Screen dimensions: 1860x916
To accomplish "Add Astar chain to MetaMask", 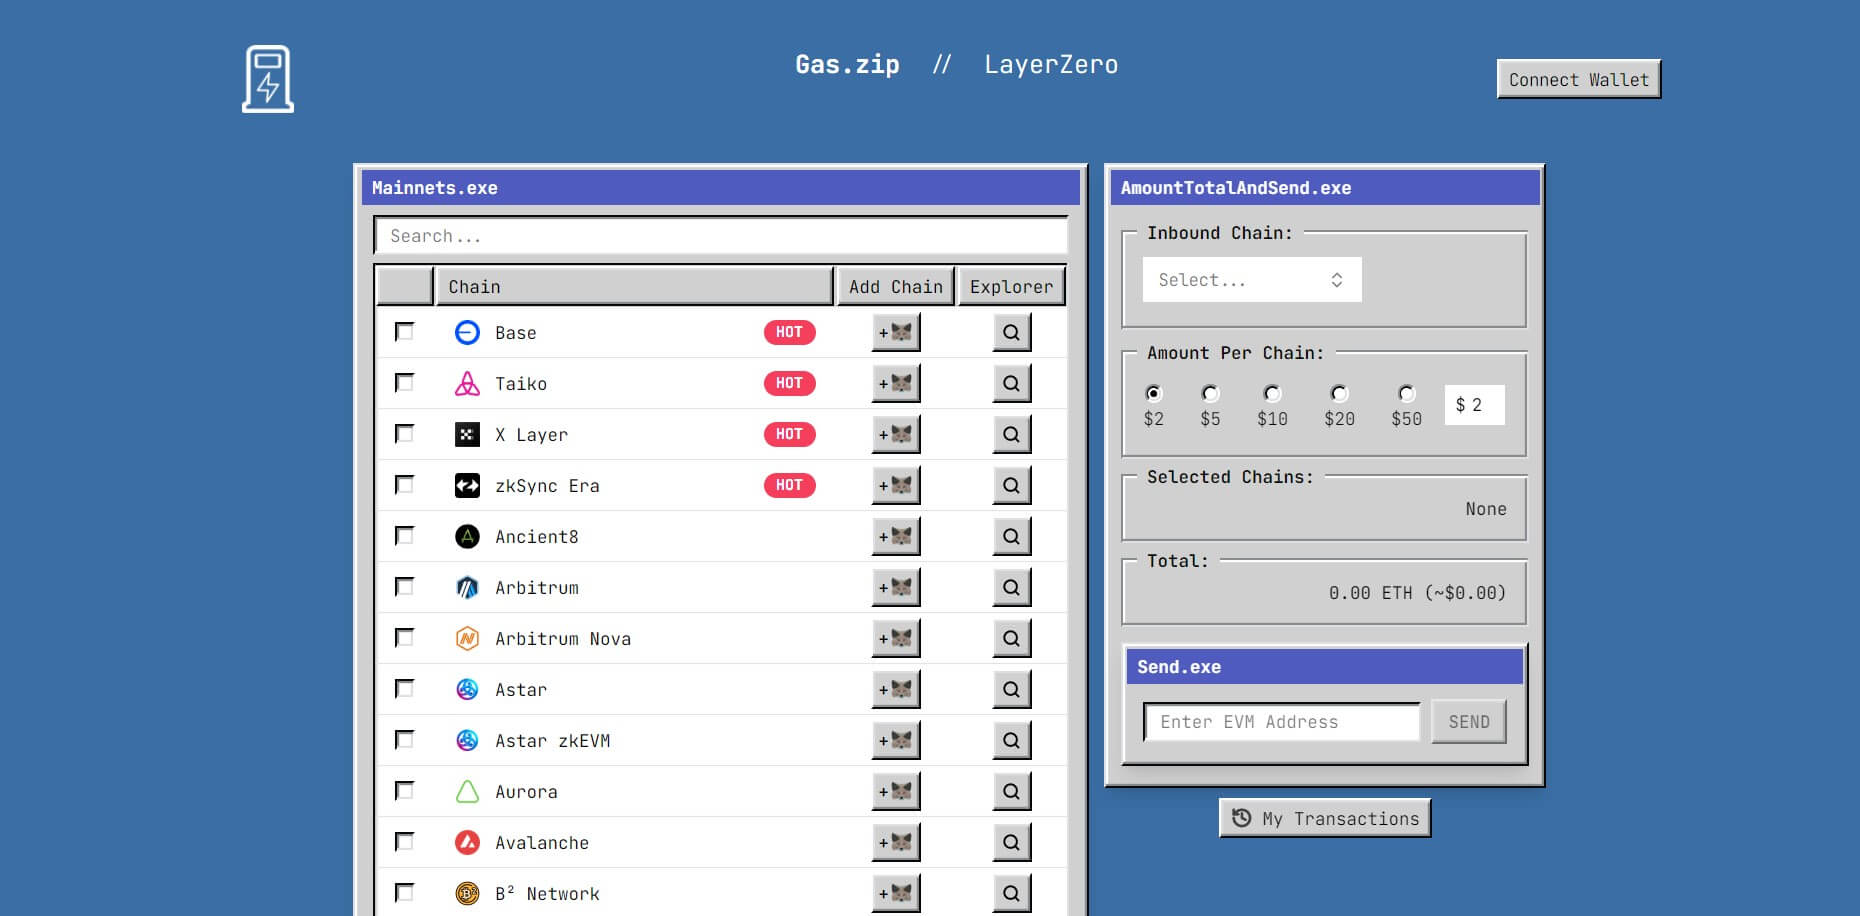I will point(896,689).
